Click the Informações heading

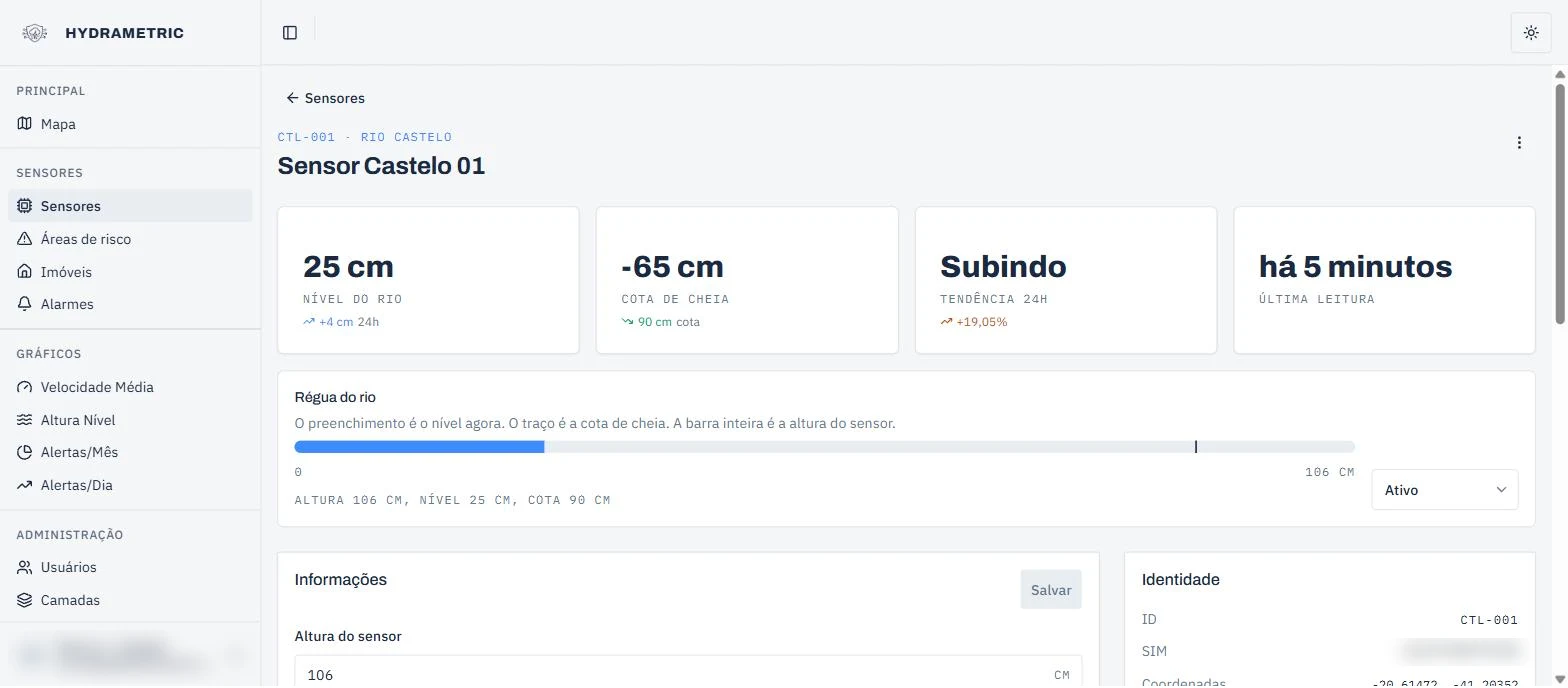click(x=340, y=579)
